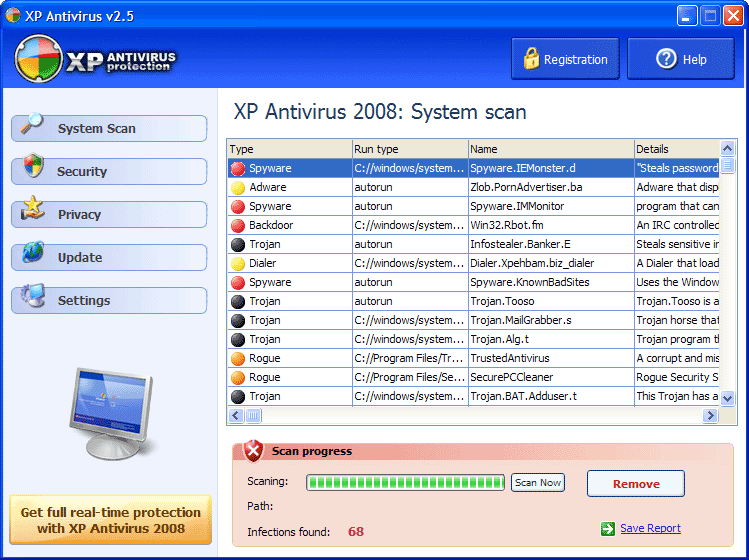
Task: Click black dot of Trojan.MailGrabber.s row
Action: tap(238, 321)
